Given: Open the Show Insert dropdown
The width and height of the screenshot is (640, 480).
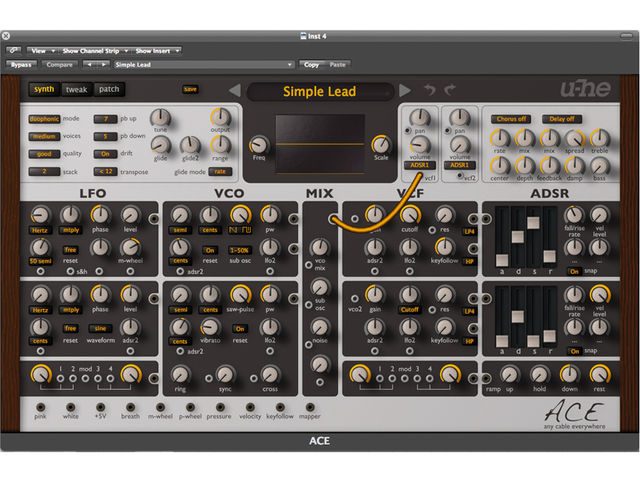Looking at the screenshot, I should pos(157,51).
